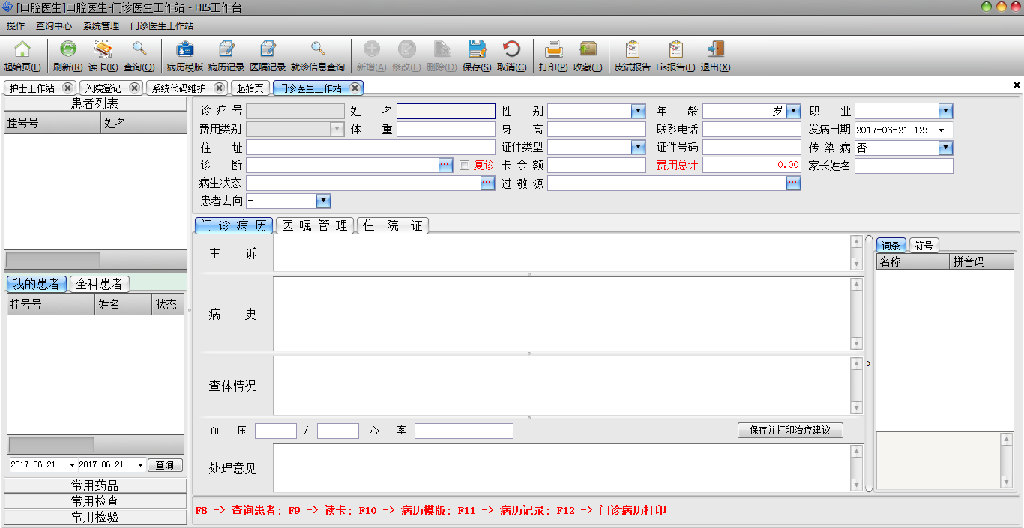Select the 门诊病历 tab
Screen dimensions: 1024x528
coord(234,225)
